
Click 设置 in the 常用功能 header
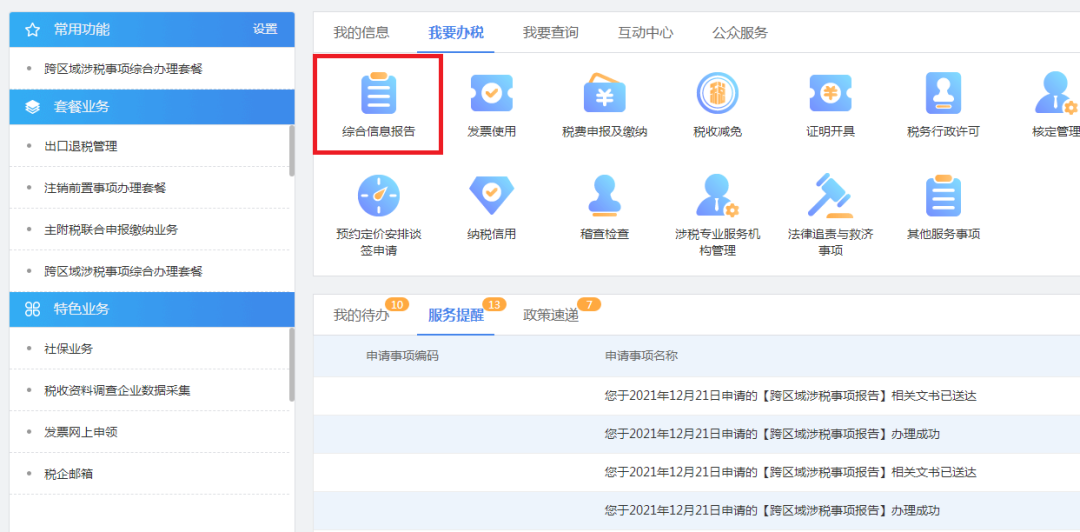265,29
